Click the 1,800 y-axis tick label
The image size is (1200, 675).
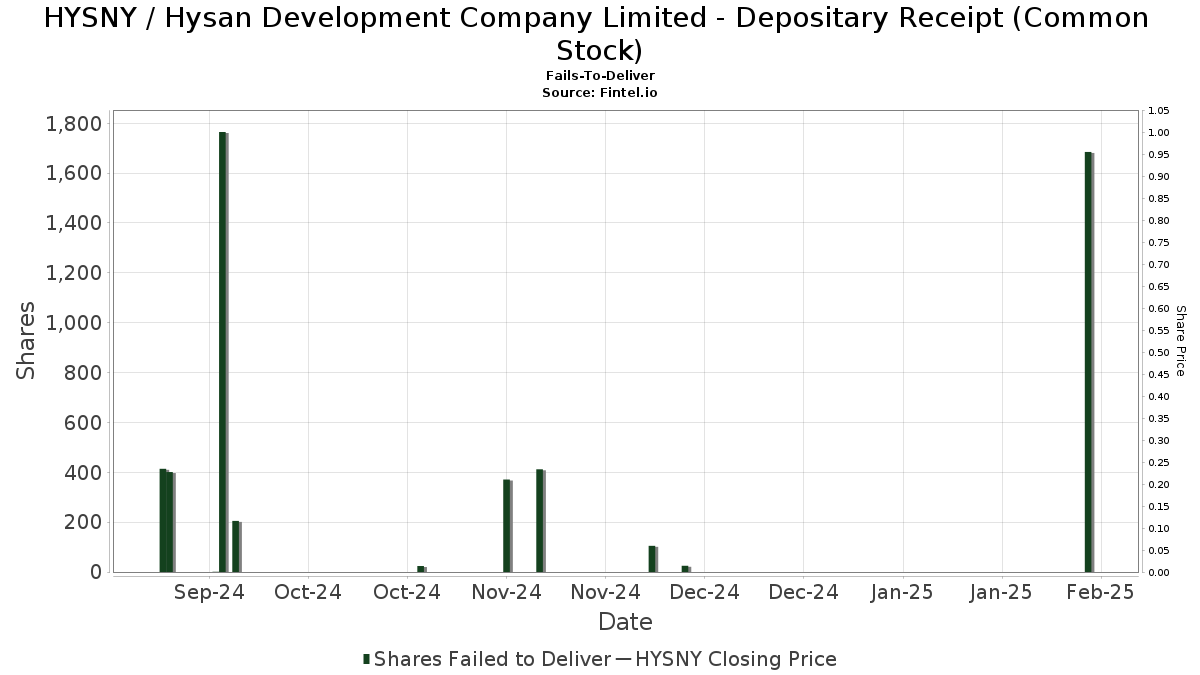[74, 124]
